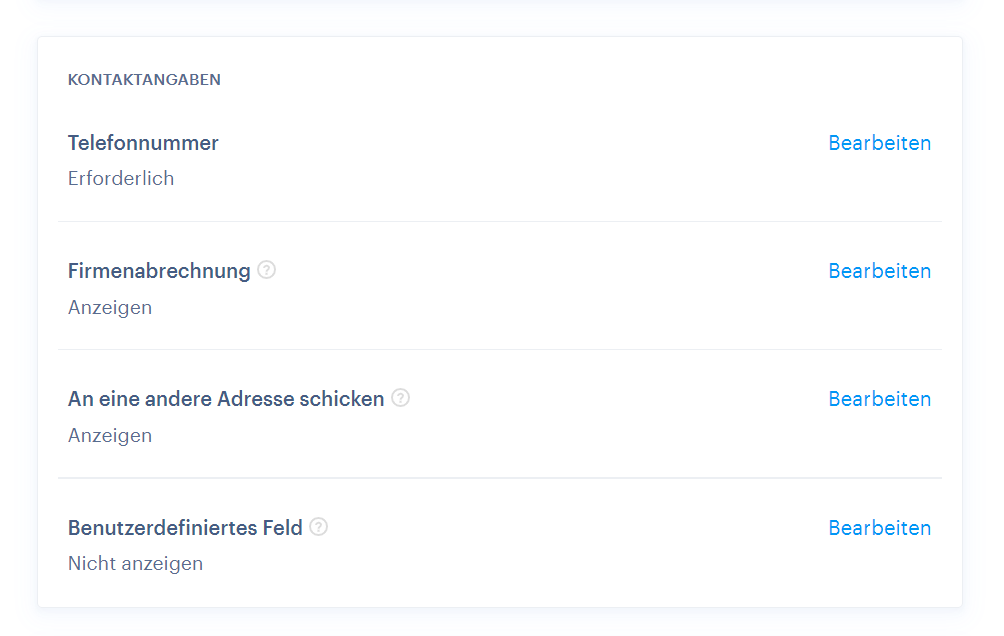Select Bearbeiten next to An eine andere Adresse schicken
The image size is (1004, 636).
click(x=879, y=399)
